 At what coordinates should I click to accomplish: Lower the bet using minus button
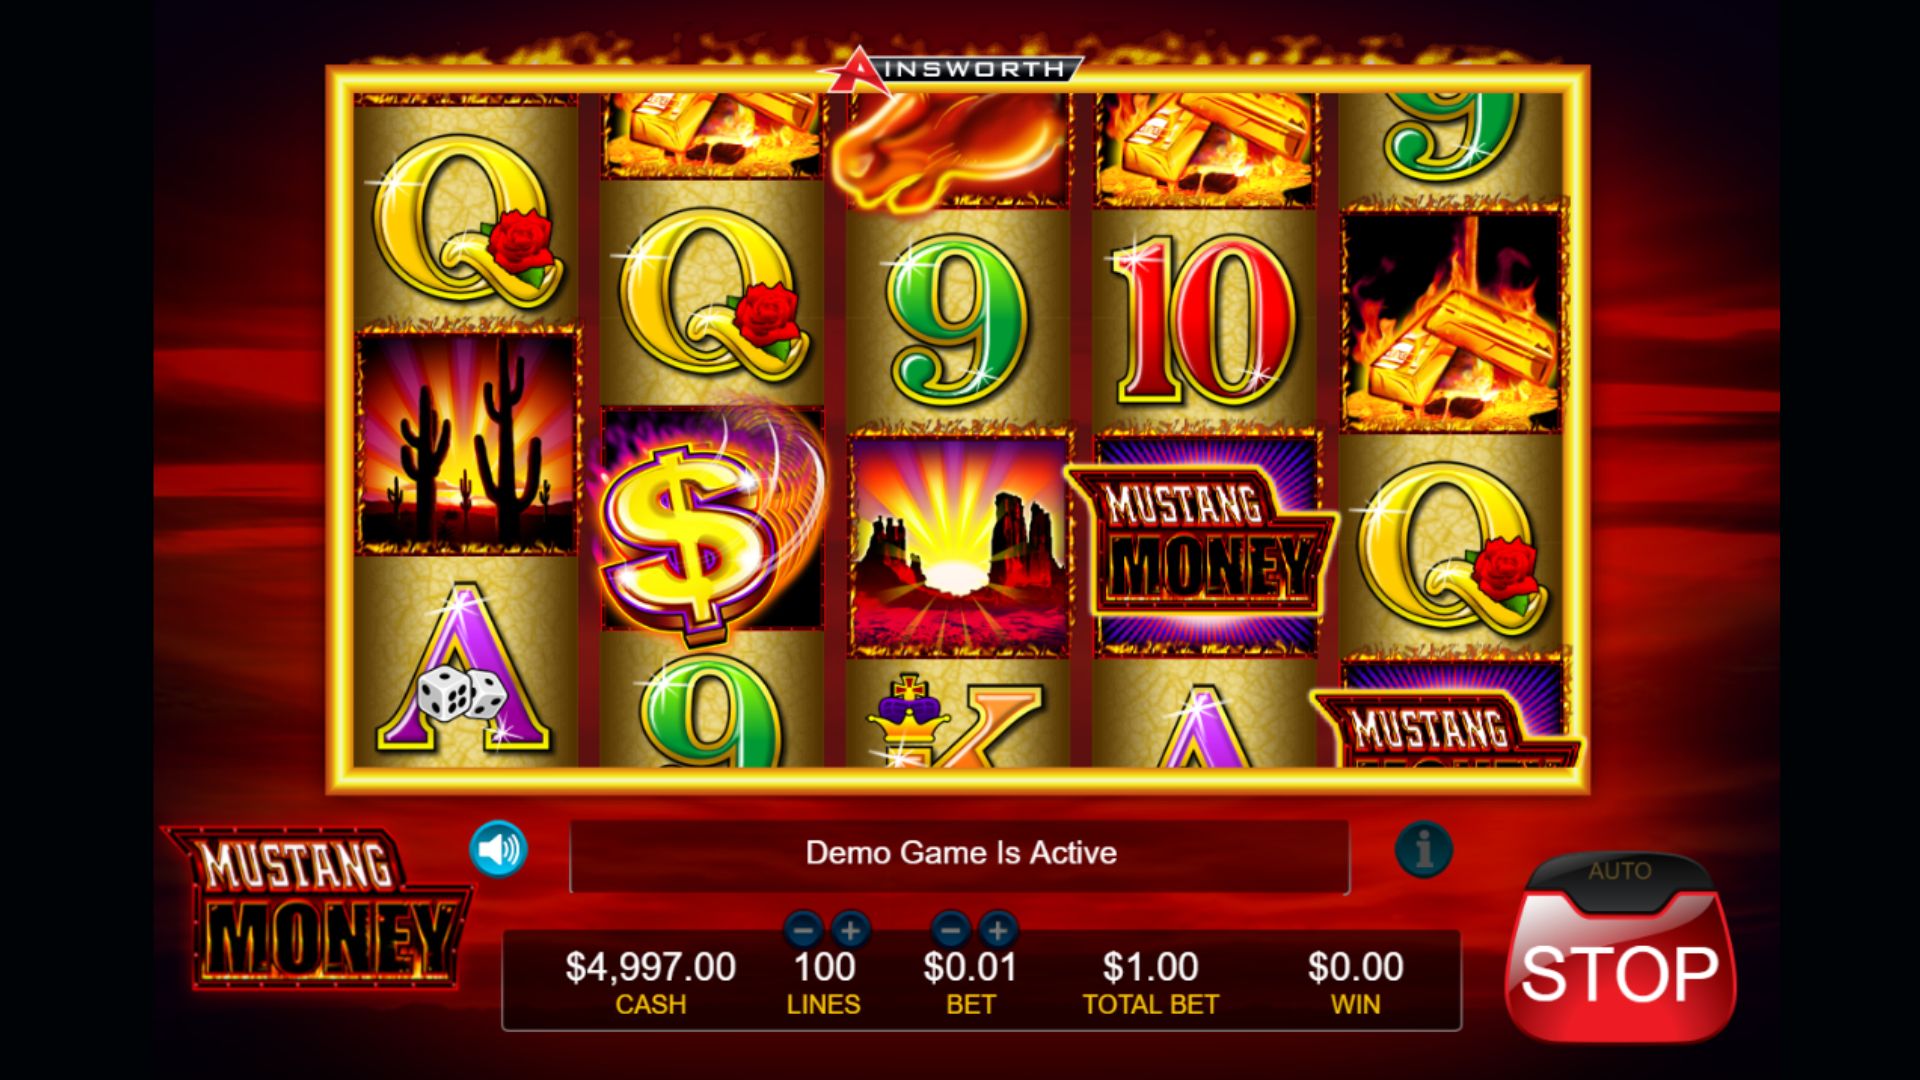coord(951,931)
